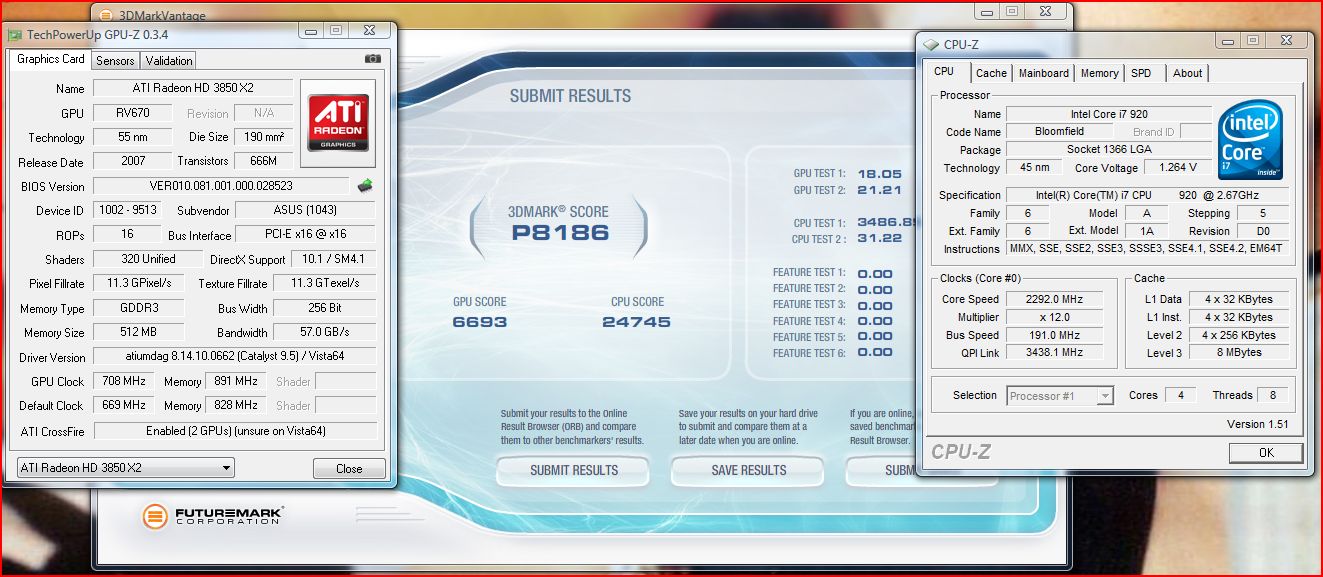
Task: Open the SPD tab in CPU-Z
Action: (x=1141, y=73)
